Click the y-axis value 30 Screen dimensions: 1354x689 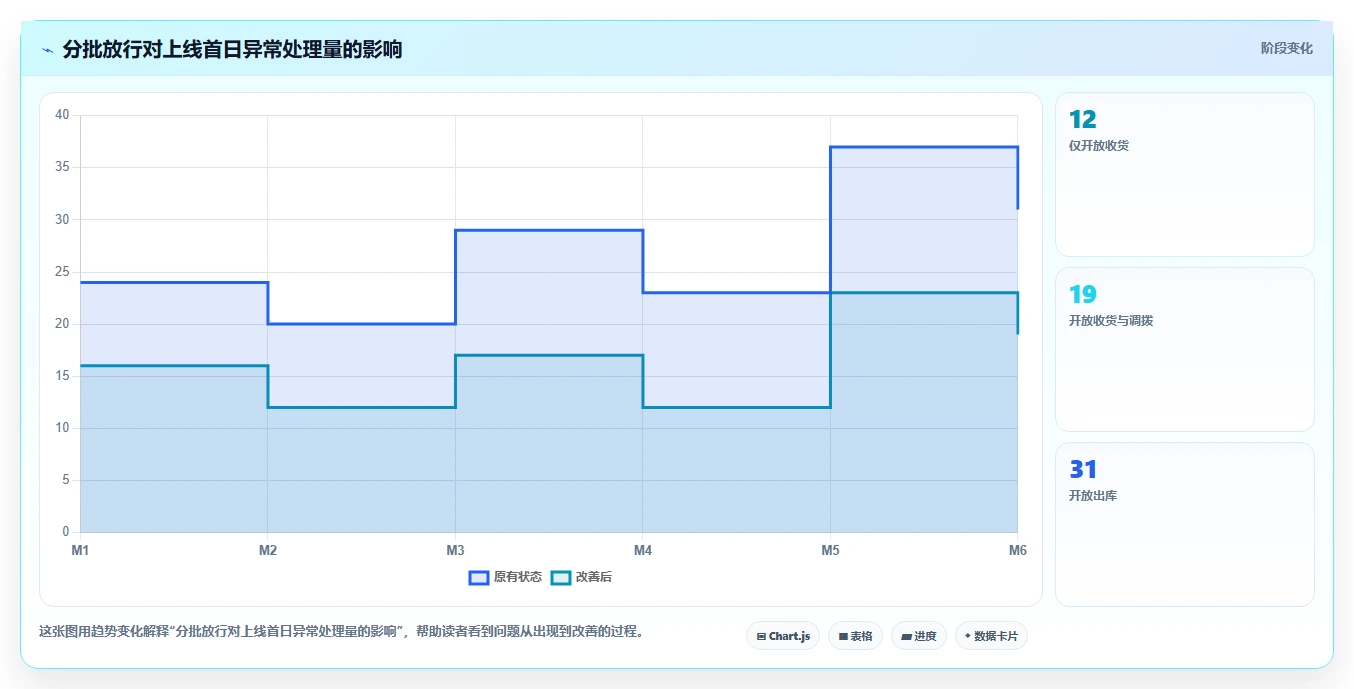[x=62, y=219]
